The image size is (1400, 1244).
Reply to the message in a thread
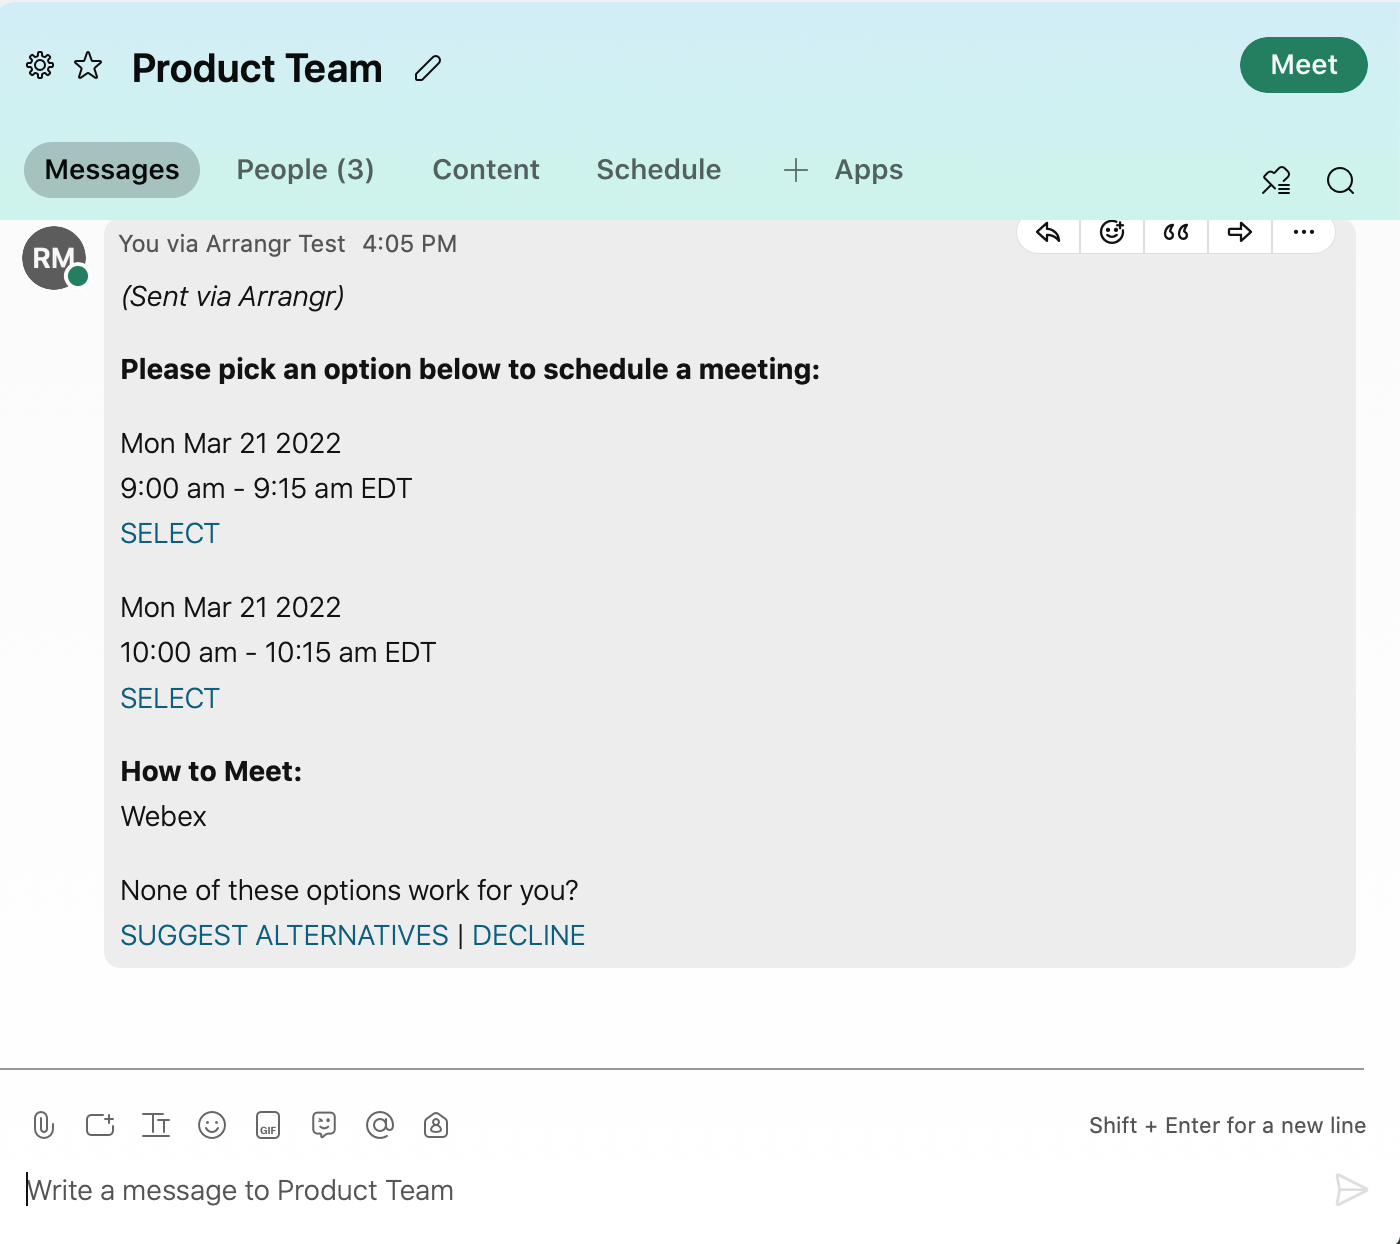tap(1048, 233)
